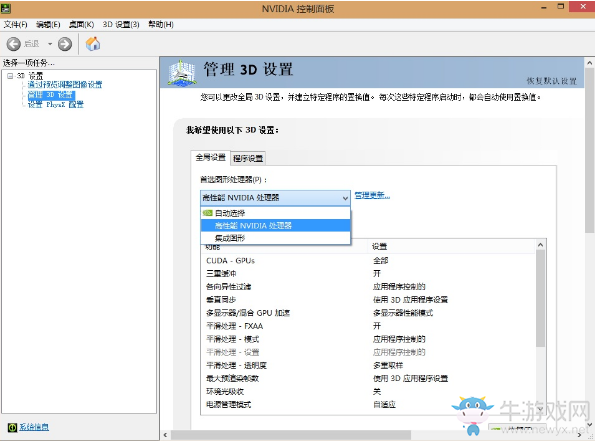Click the 管理 3D 设置 header icon
This screenshot has height=441, width=595.
[182, 72]
